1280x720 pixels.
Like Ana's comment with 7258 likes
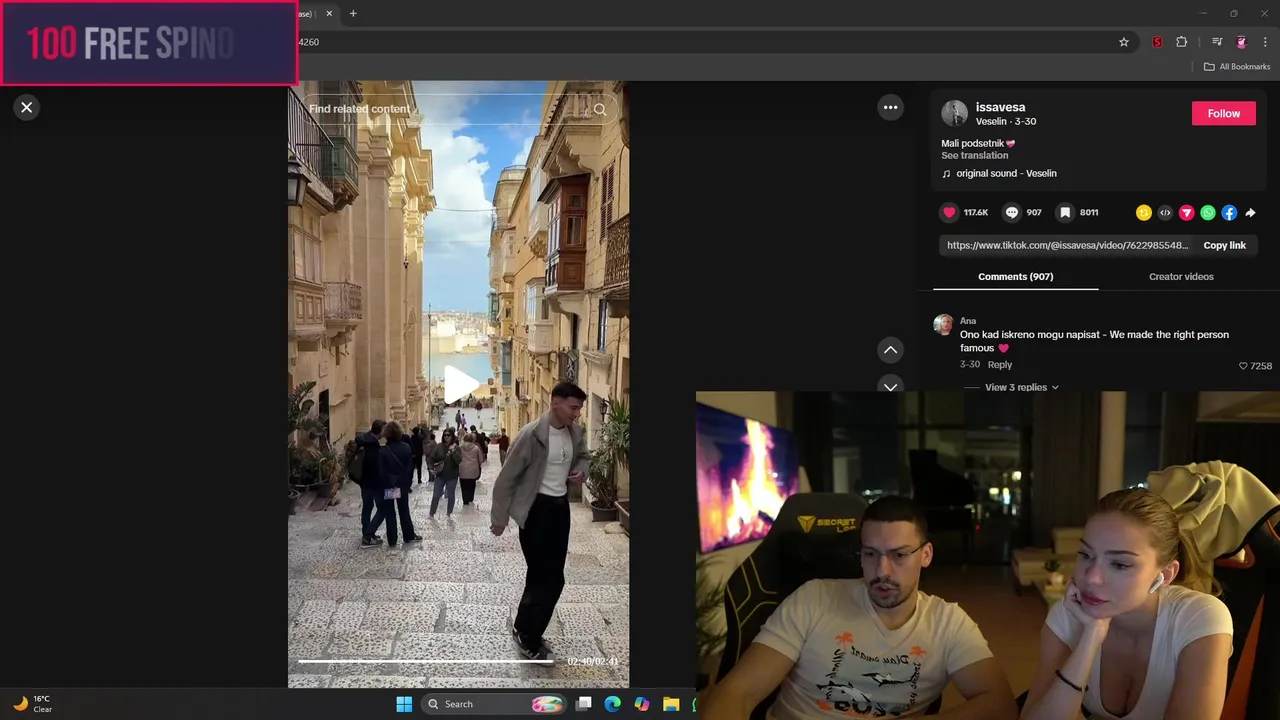coord(1243,366)
